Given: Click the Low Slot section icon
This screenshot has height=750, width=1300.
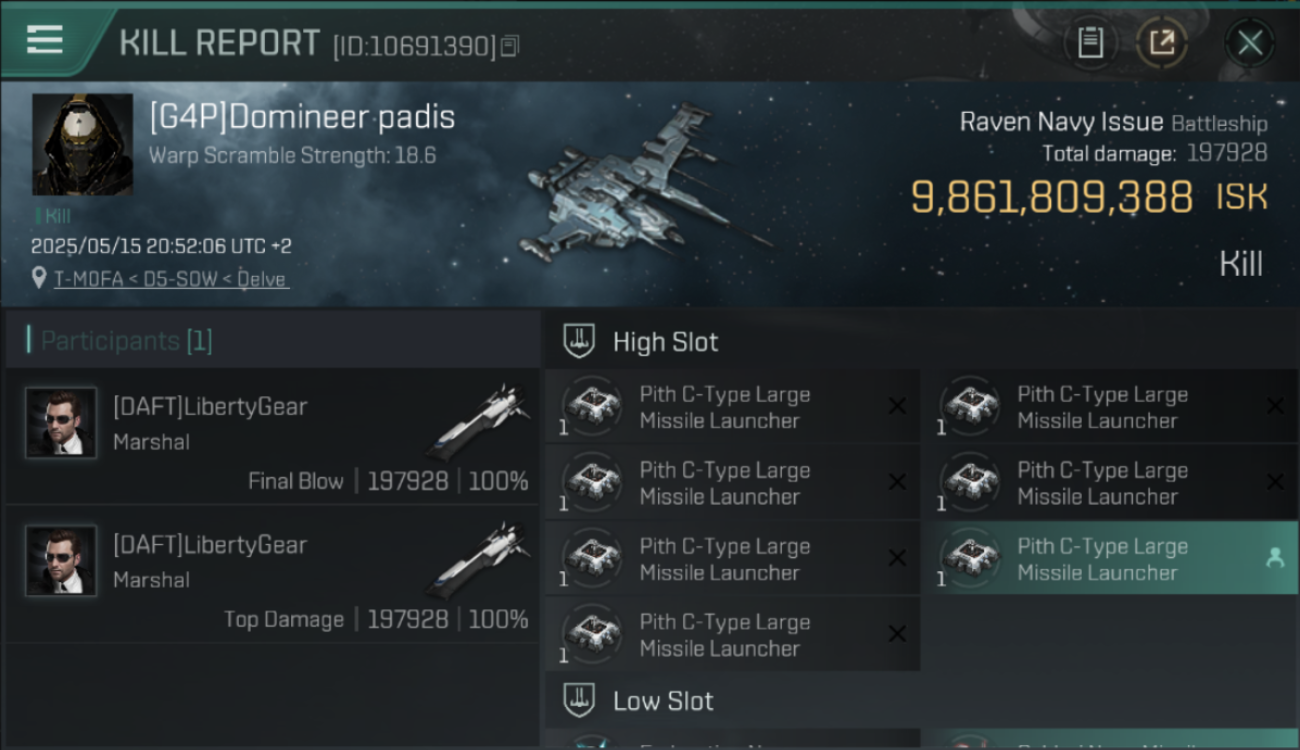Looking at the screenshot, I should (x=580, y=700).
